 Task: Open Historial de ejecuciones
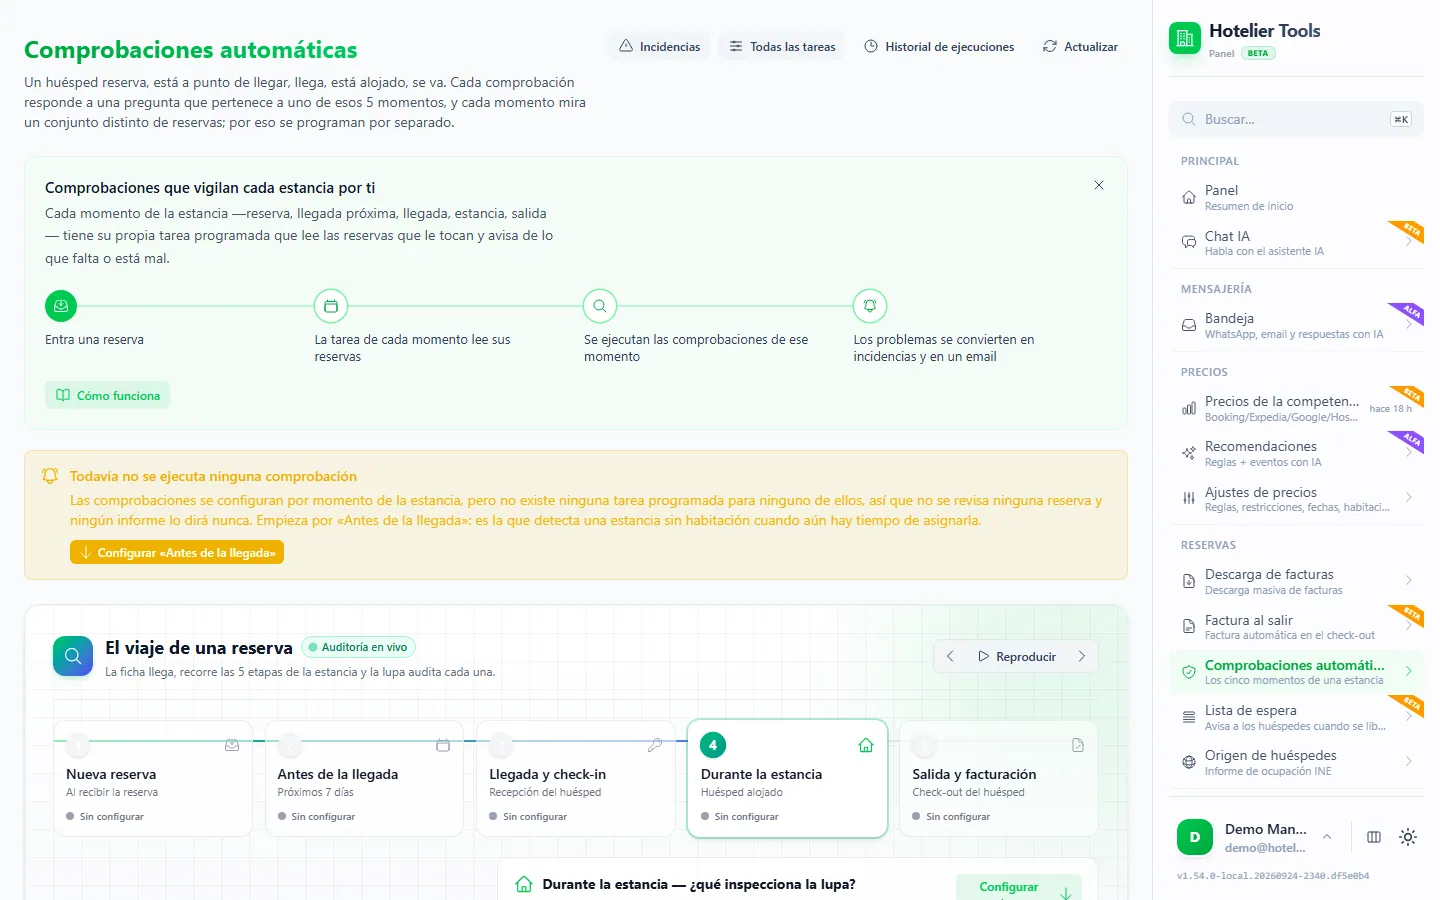click(939, 46)
